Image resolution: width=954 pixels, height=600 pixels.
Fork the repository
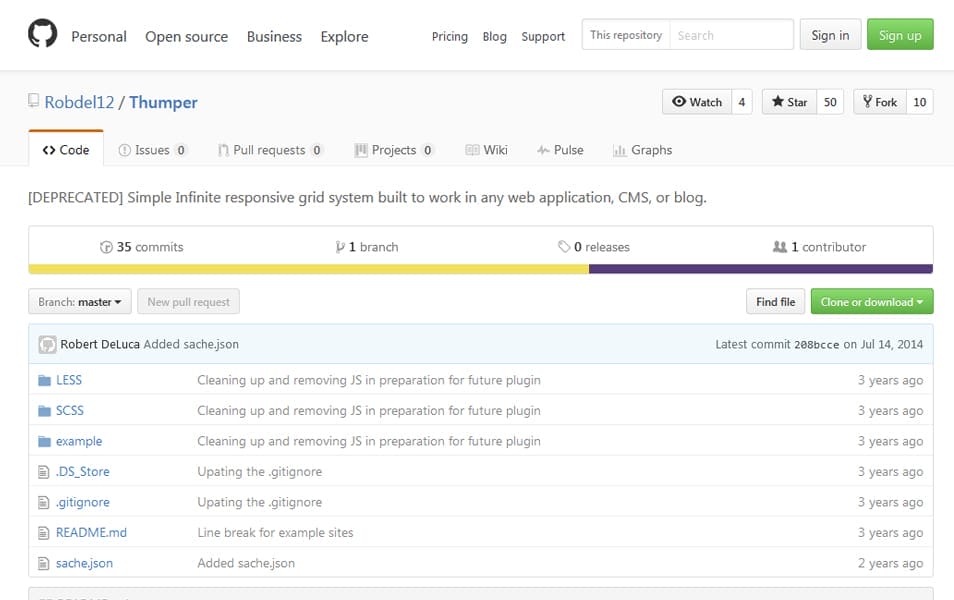tap(878, 101)
